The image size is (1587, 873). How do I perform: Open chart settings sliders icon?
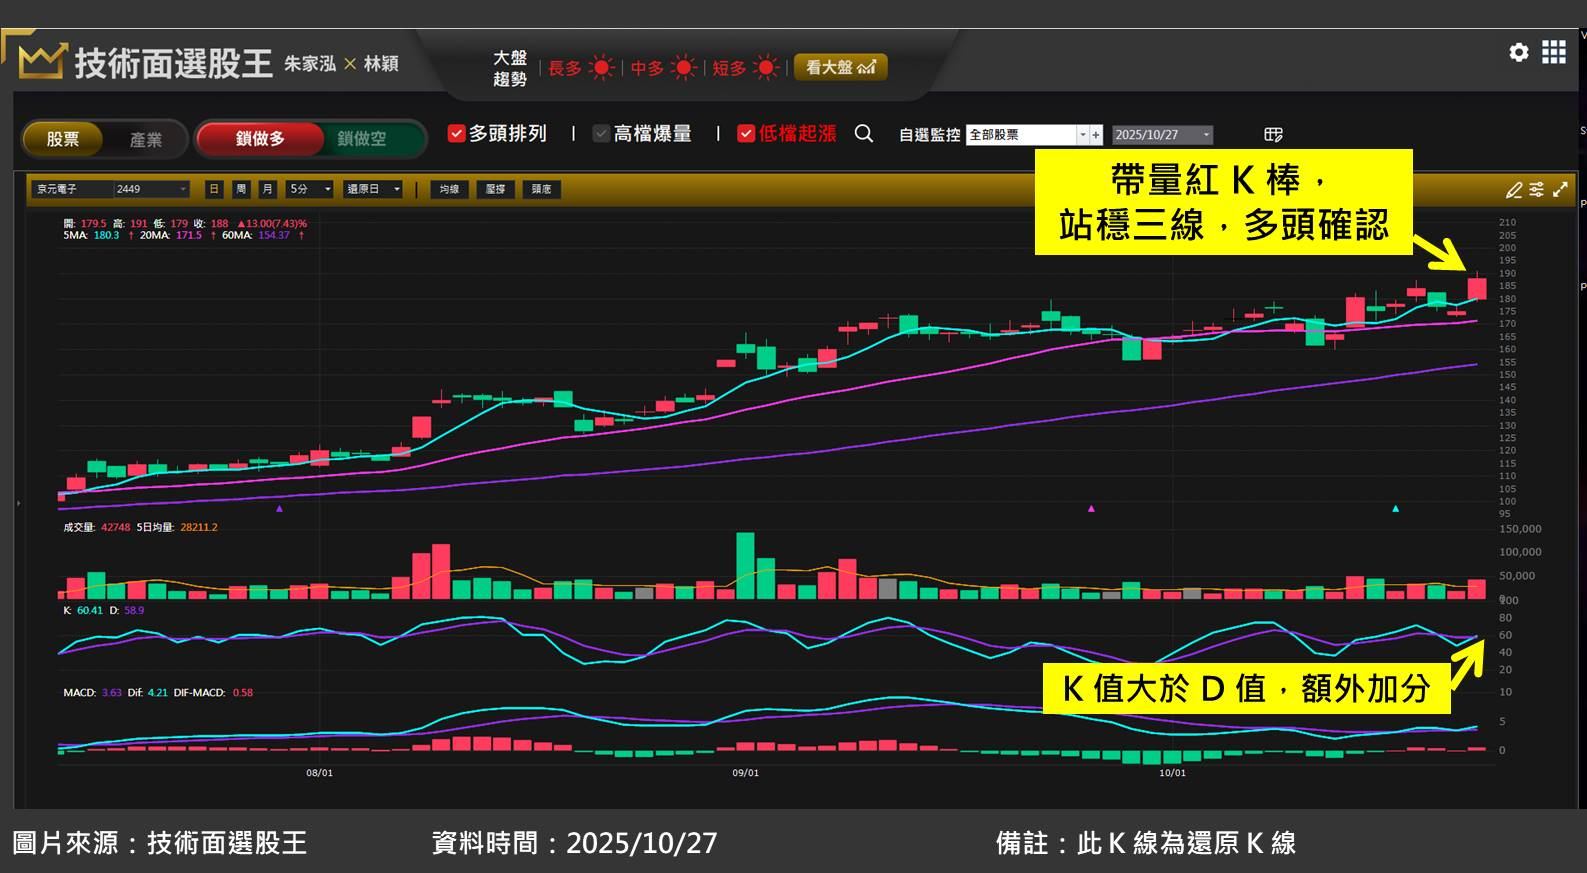pos(1537,189)
